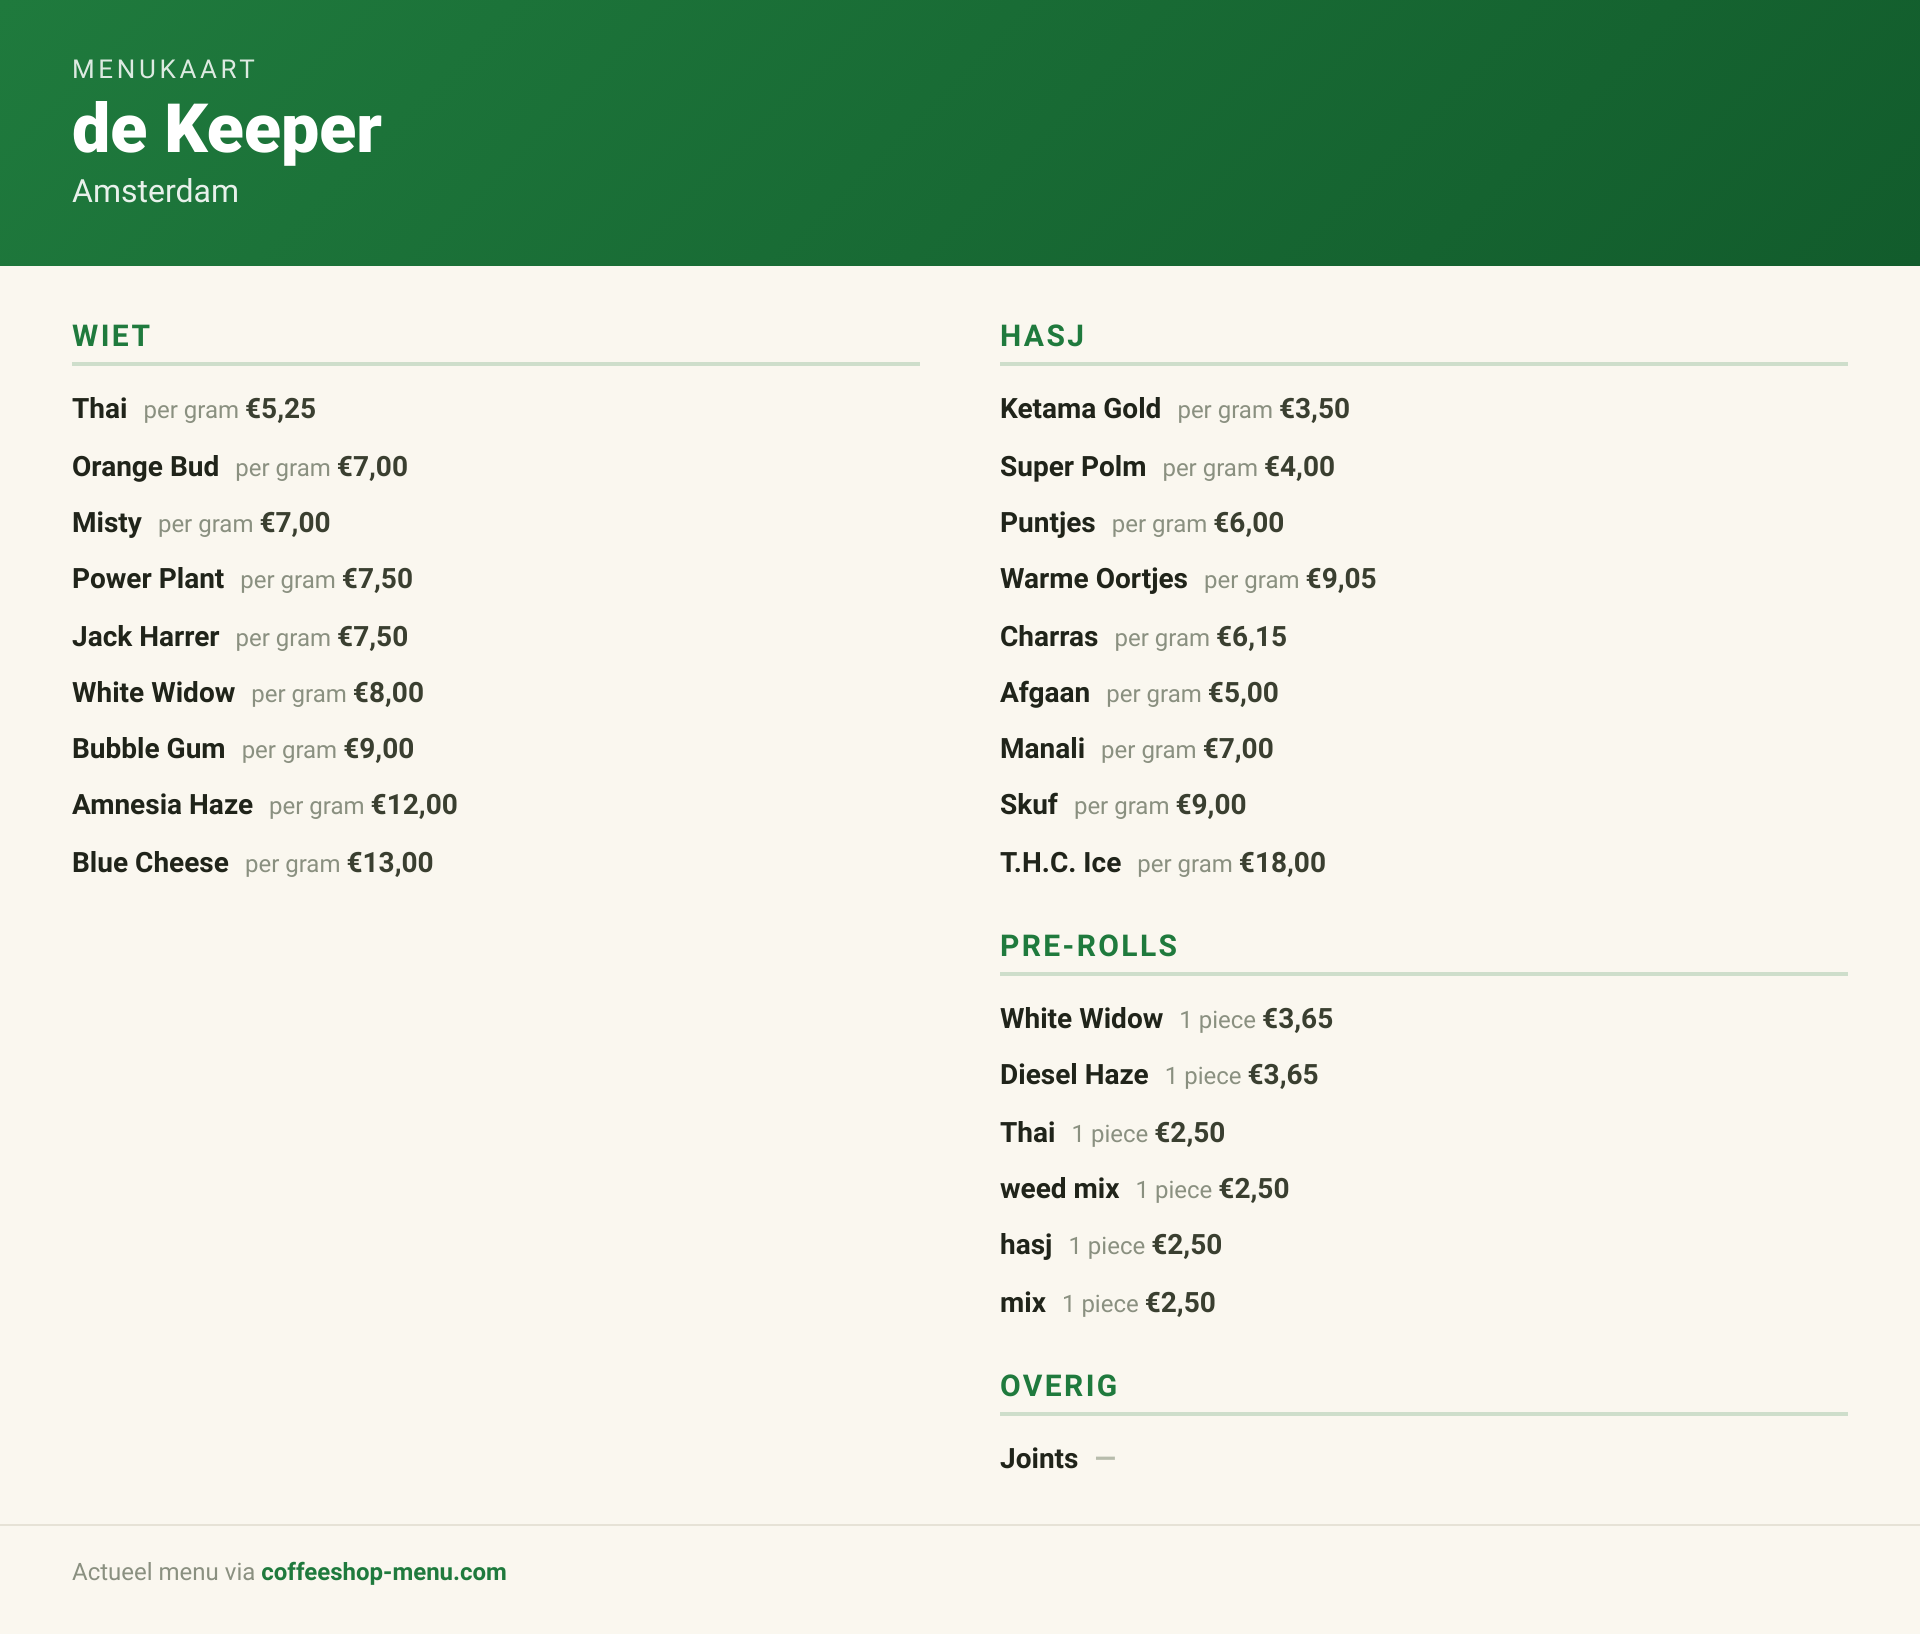Screen dimensions: 1920x1634
Task: Click the MENUKAART label
Action: (164, 69)
